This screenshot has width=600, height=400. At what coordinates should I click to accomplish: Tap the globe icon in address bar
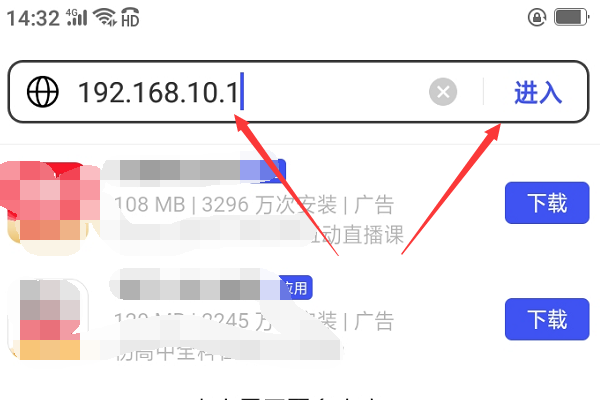(x=42, y=92)
